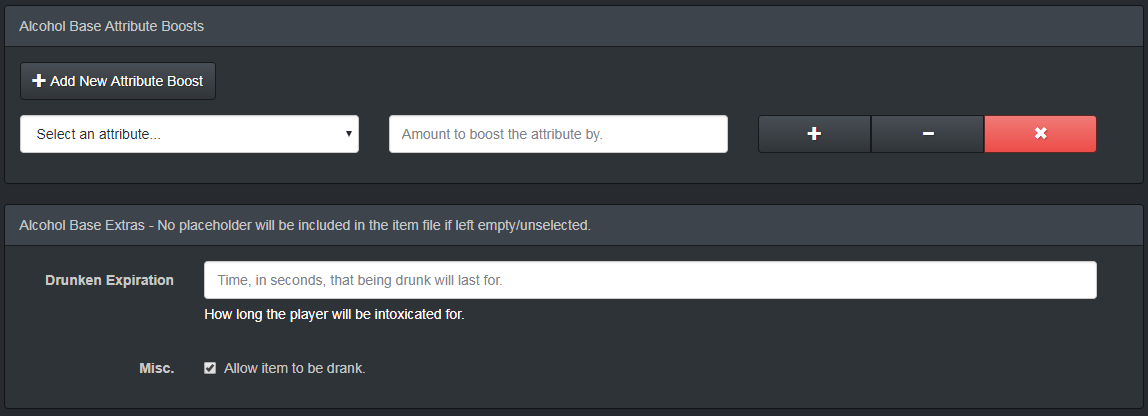Click the Add New Attribute Boost button
The image size is (1148, 416).
pyautogui.click(x=118, y=81)
